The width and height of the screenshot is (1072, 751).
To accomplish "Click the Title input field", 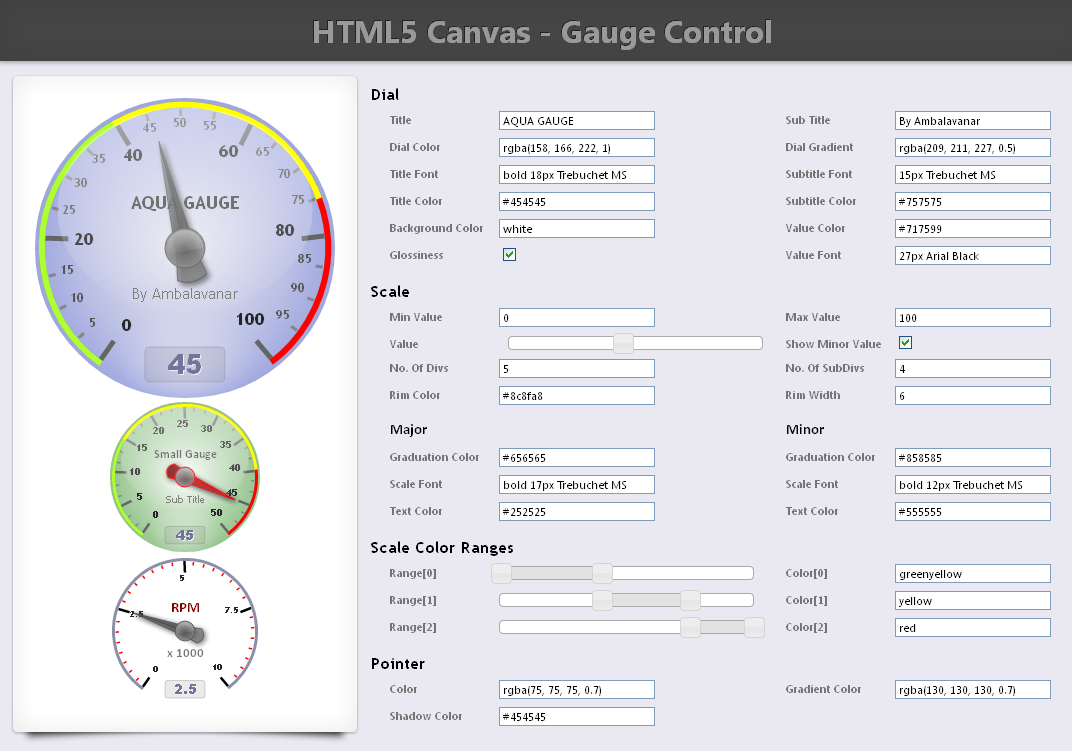I will (576, 121).
